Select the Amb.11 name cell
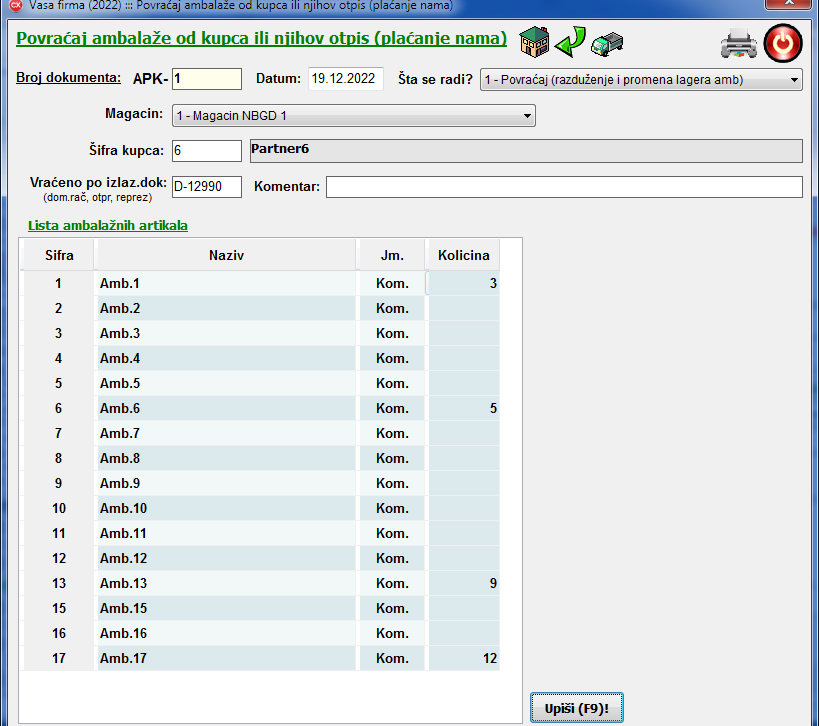Viewport: 819px width, 726px height. [226, 534]
